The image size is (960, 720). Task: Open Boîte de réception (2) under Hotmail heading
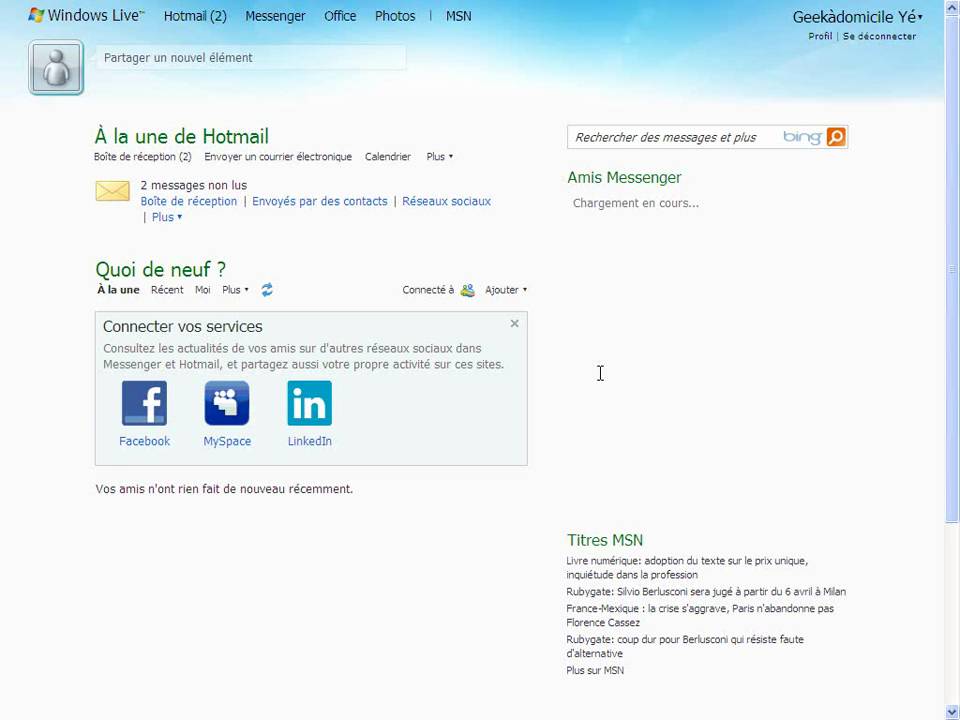(x=143, y=157)
